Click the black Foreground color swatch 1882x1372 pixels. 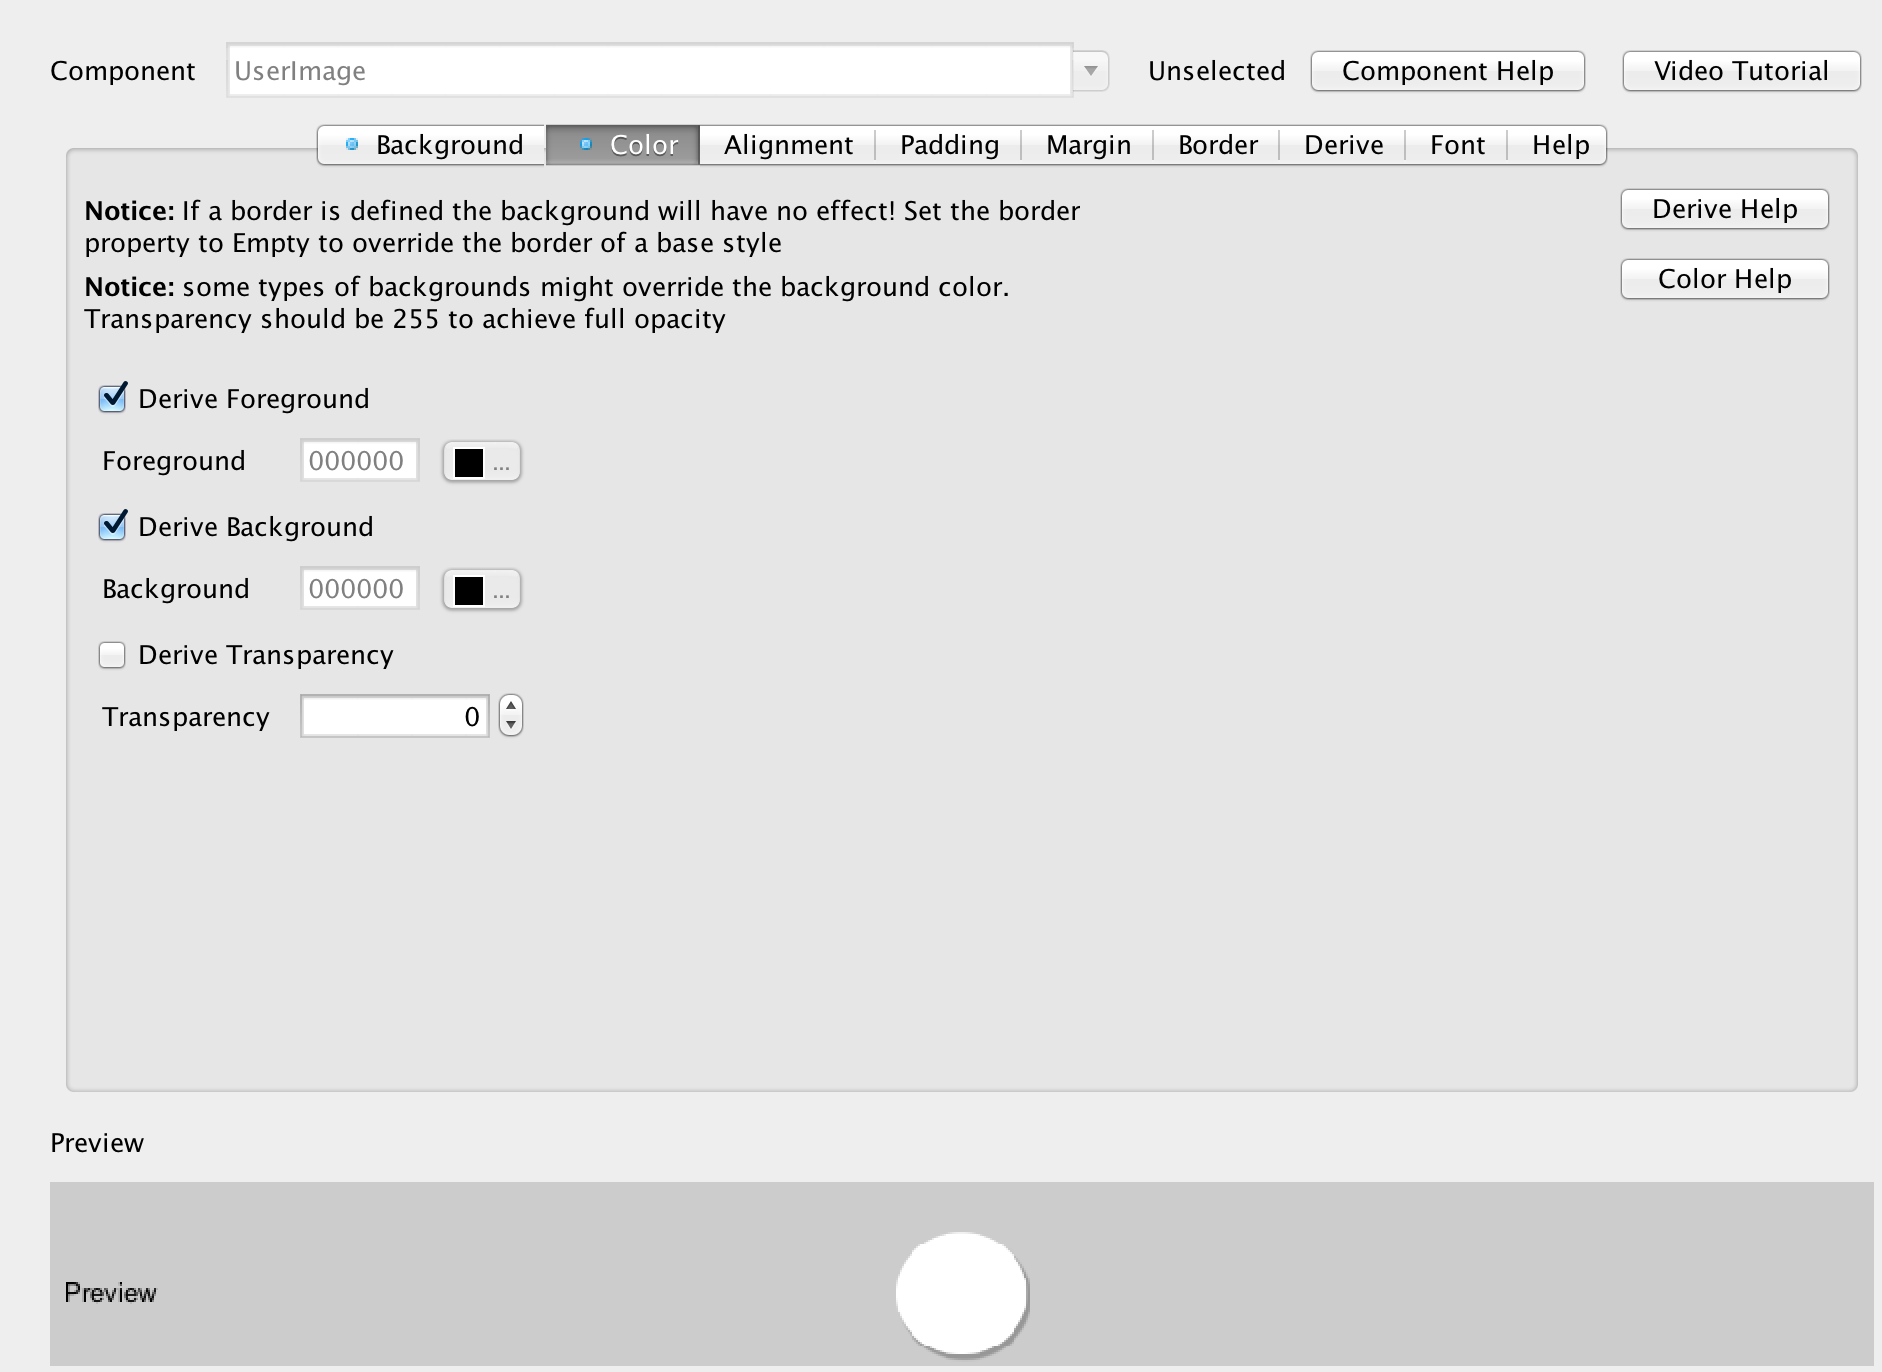tap(467, 461)
